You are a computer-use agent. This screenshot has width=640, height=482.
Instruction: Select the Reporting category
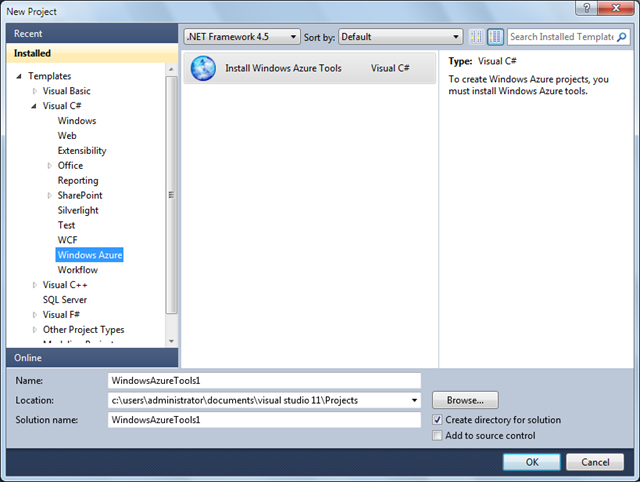[x=78, y=180]
